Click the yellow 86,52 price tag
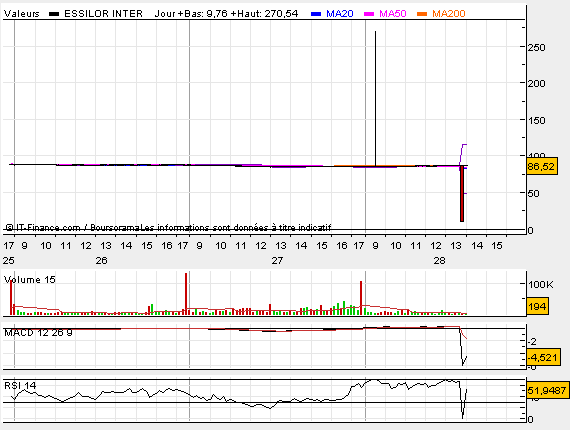 tap(541, 166)
